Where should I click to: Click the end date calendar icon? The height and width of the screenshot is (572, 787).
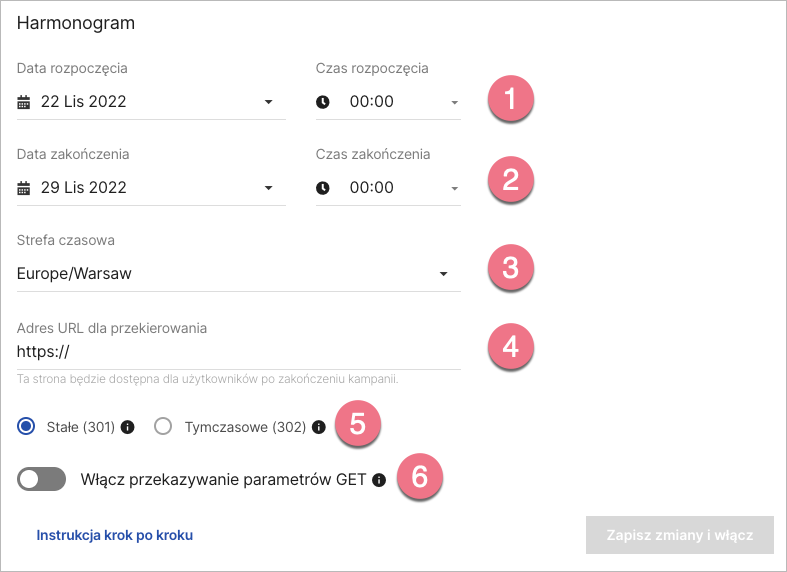(25, 188)
